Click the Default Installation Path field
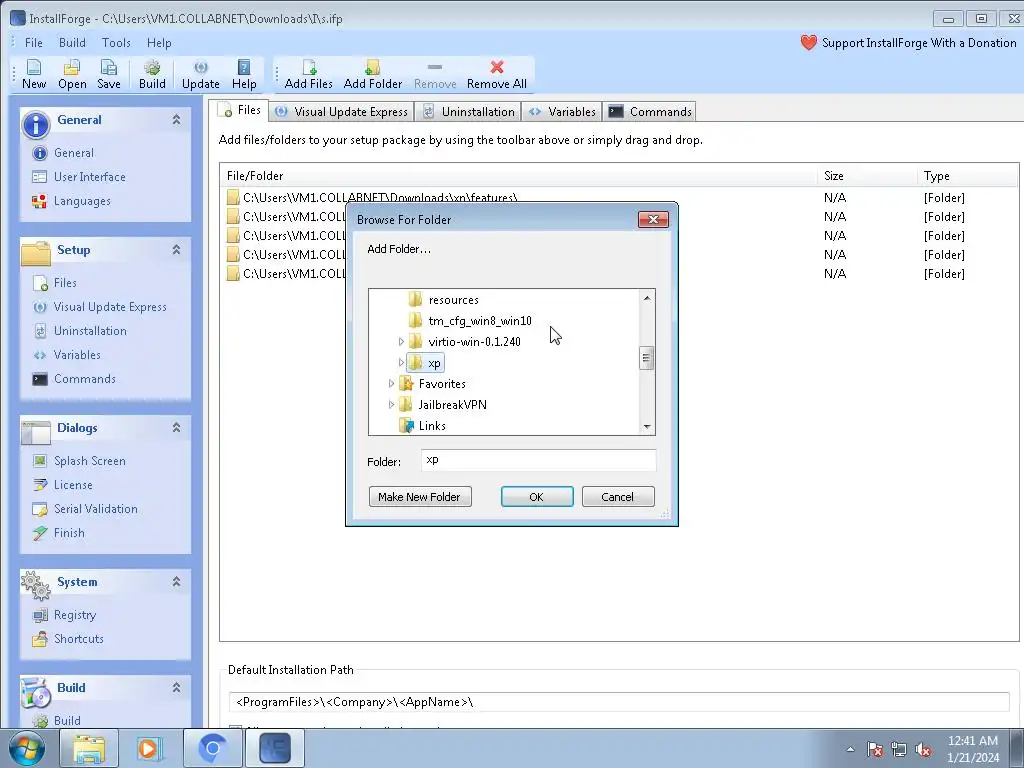 click(619, 702)
